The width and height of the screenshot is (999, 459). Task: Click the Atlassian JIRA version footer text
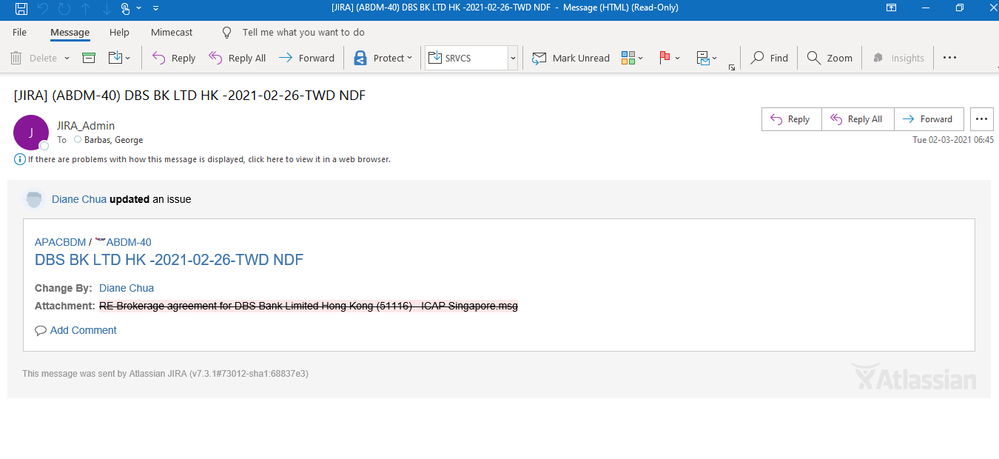point(165,374)
